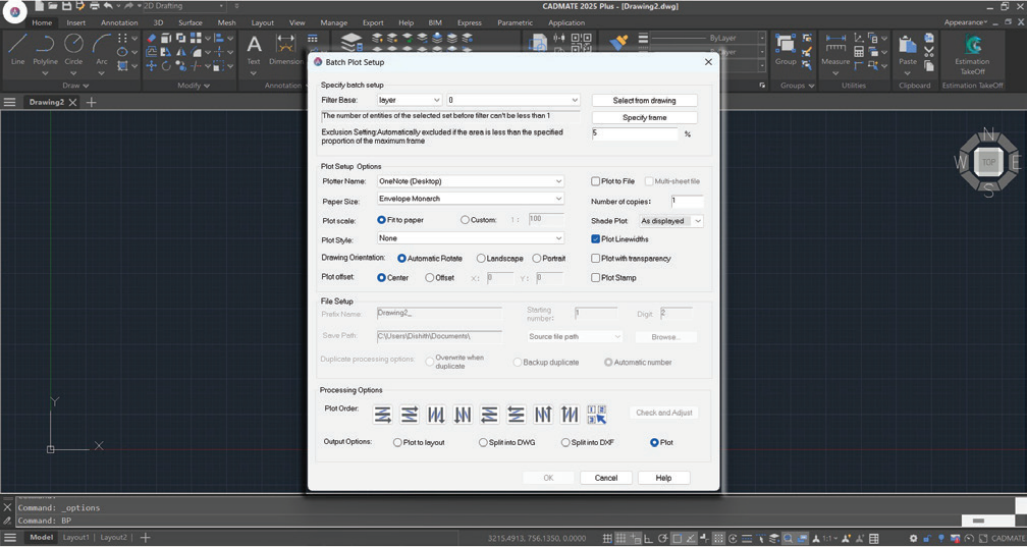
Task: Switch to the Layout1 tab
Action: [76, 538]
